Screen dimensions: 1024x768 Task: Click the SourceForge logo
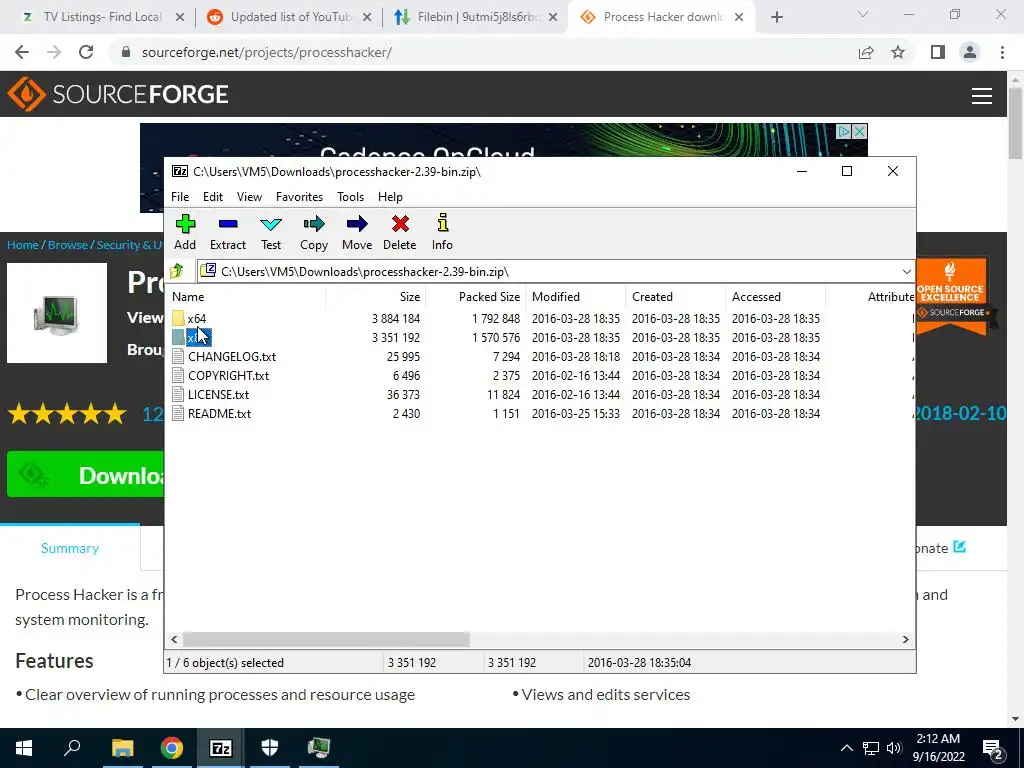click(118, 94)
